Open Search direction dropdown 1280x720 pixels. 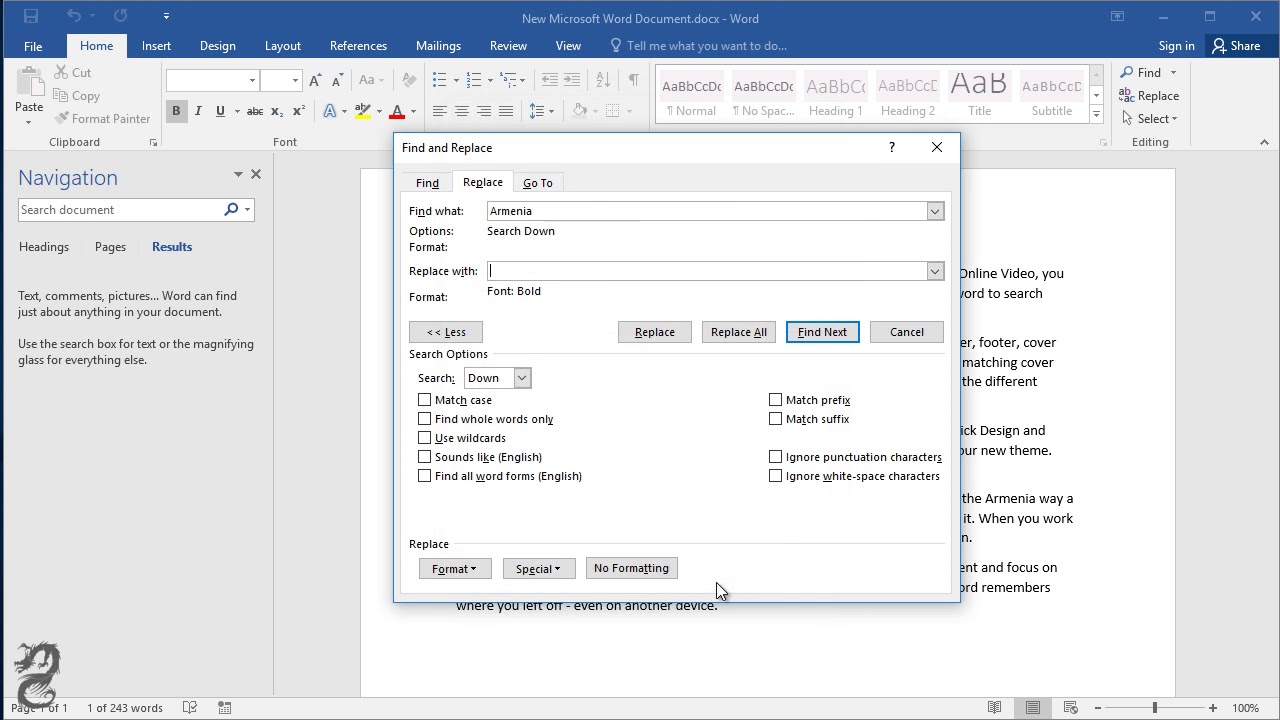click(522, 378)
